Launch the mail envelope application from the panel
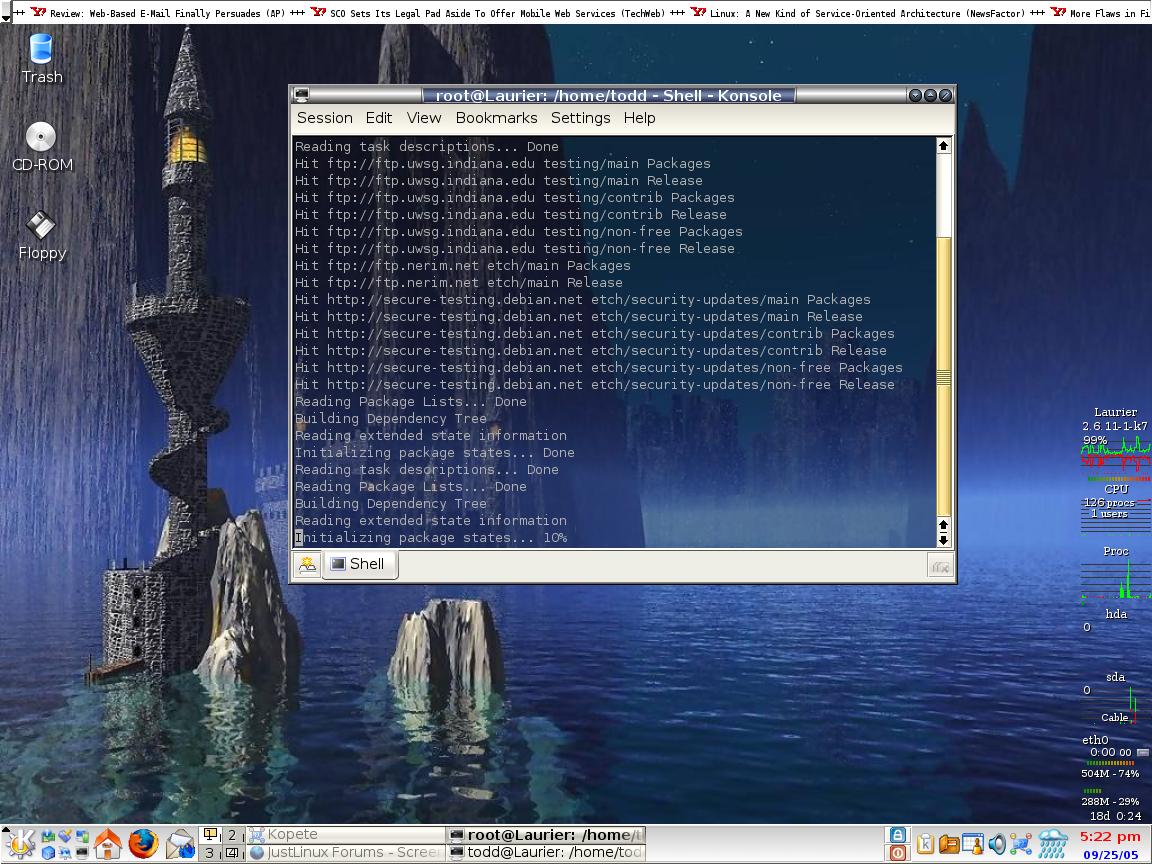The width and height of the screenshot is (1152, 864). pyautogui.click(x=180, y=843)
